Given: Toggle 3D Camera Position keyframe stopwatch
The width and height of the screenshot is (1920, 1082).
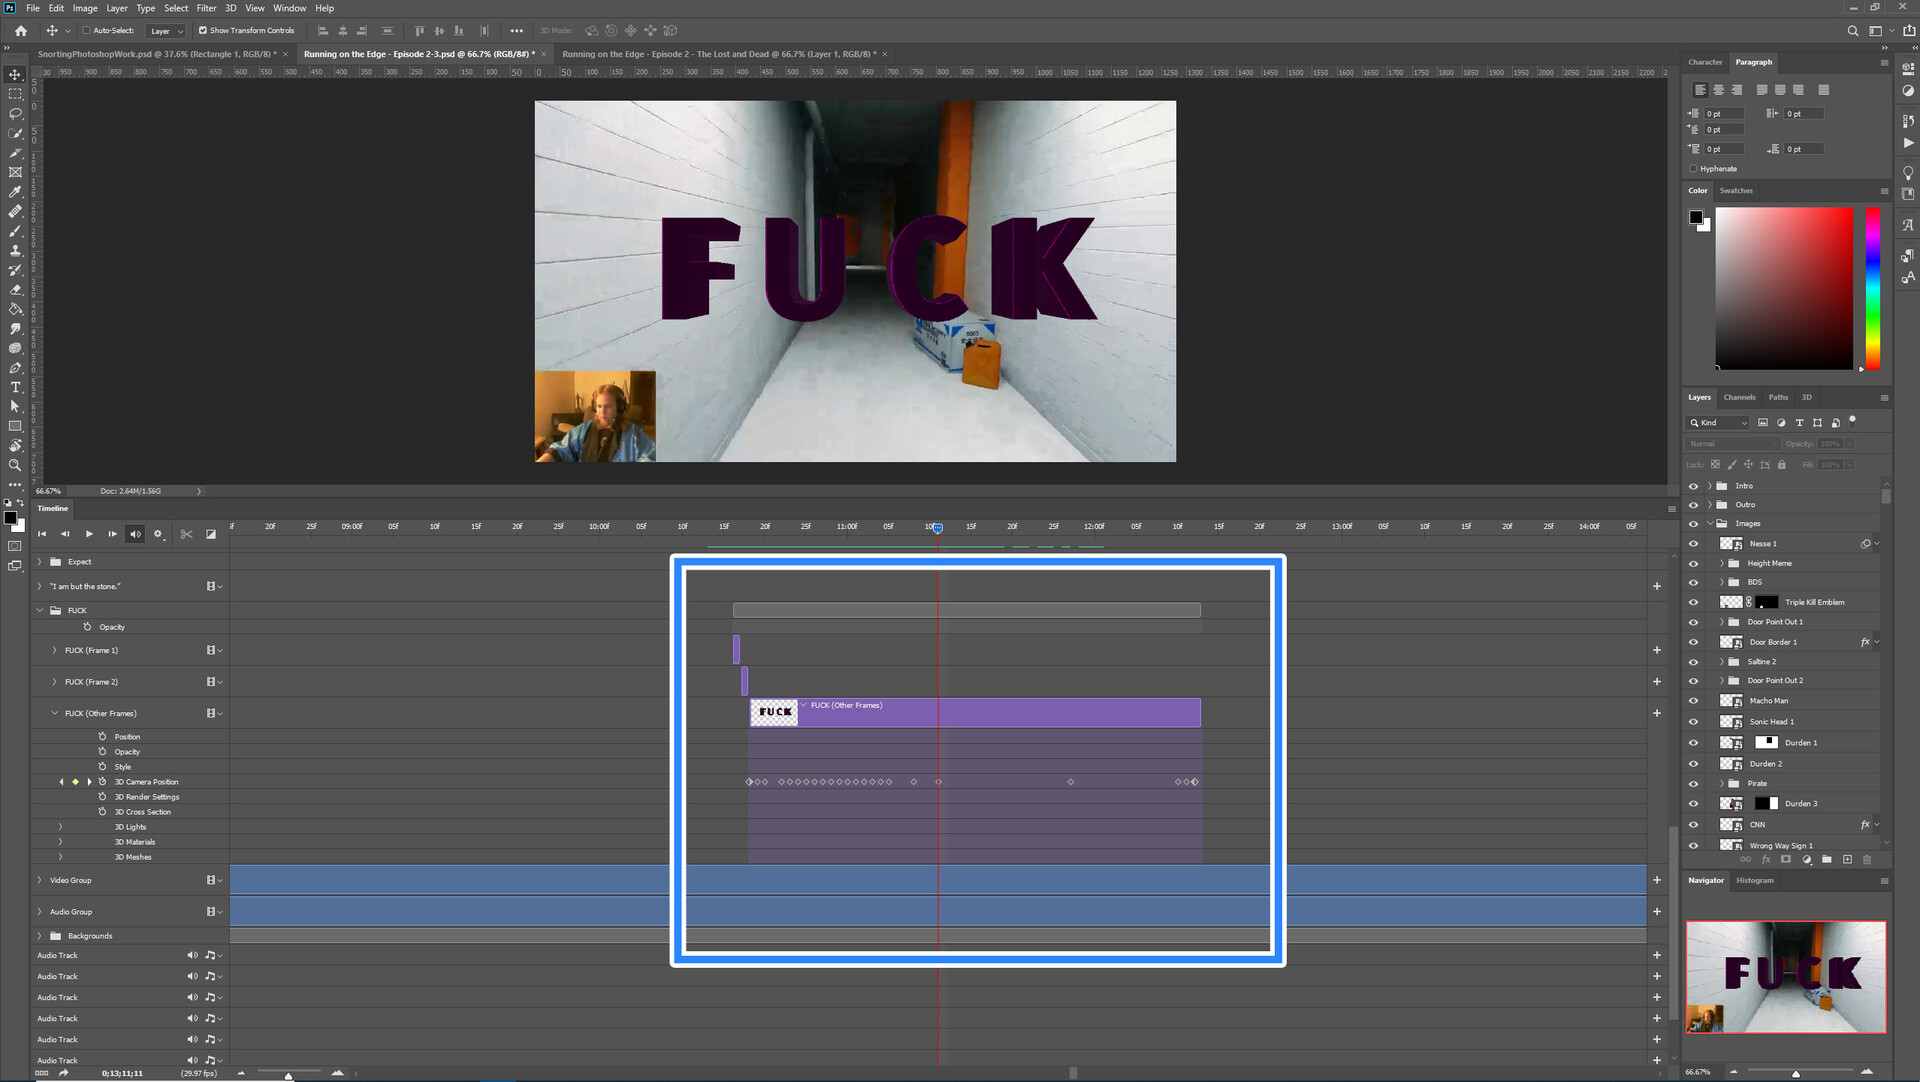Looking at the screenshot, I should [x=102, y=782].
